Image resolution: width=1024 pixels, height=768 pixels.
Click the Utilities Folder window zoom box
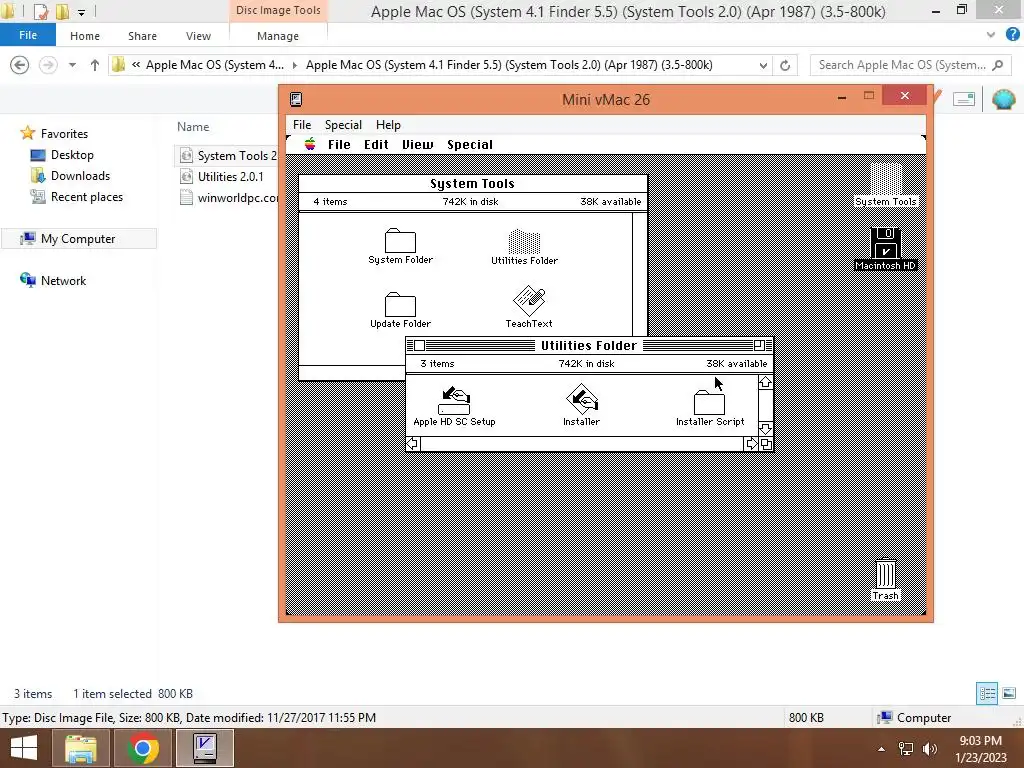click(x=759, y=345)
